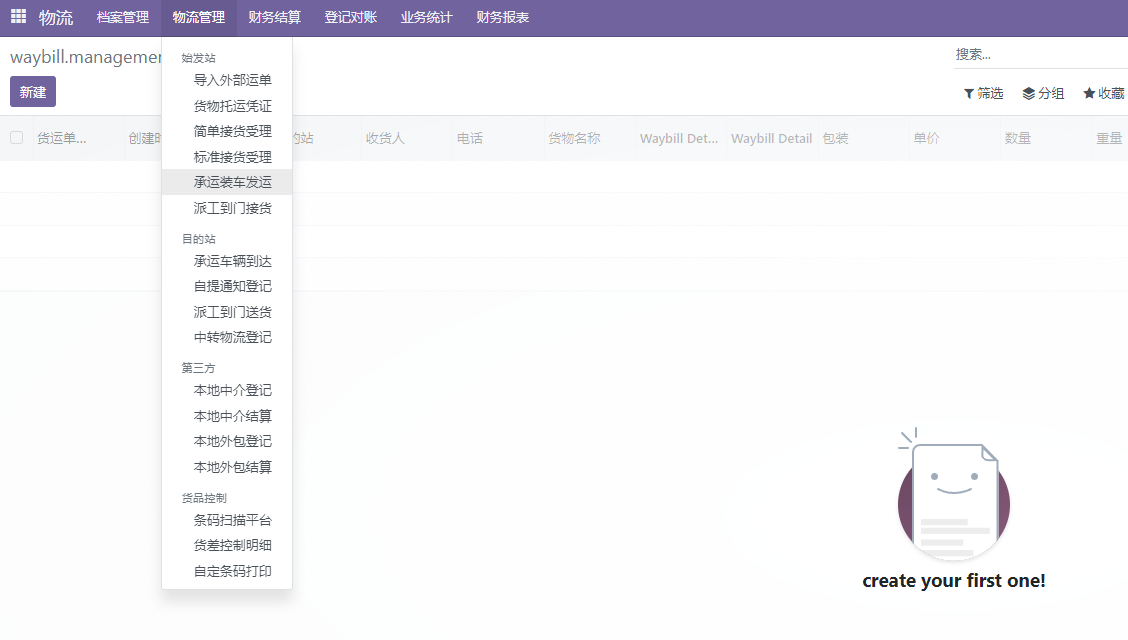1128x640 pixels.
Task: Sort by the 收货人 column header
Action: (385, 138)
